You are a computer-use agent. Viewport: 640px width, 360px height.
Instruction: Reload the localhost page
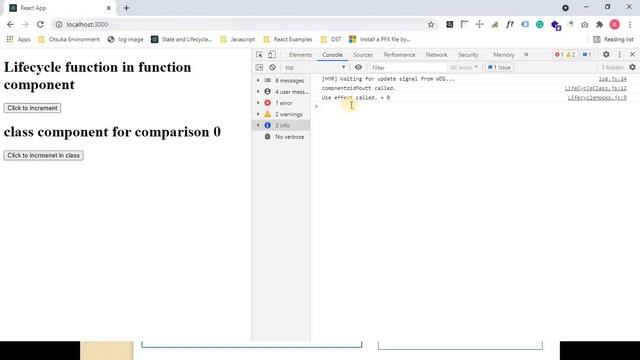point(40,24)
